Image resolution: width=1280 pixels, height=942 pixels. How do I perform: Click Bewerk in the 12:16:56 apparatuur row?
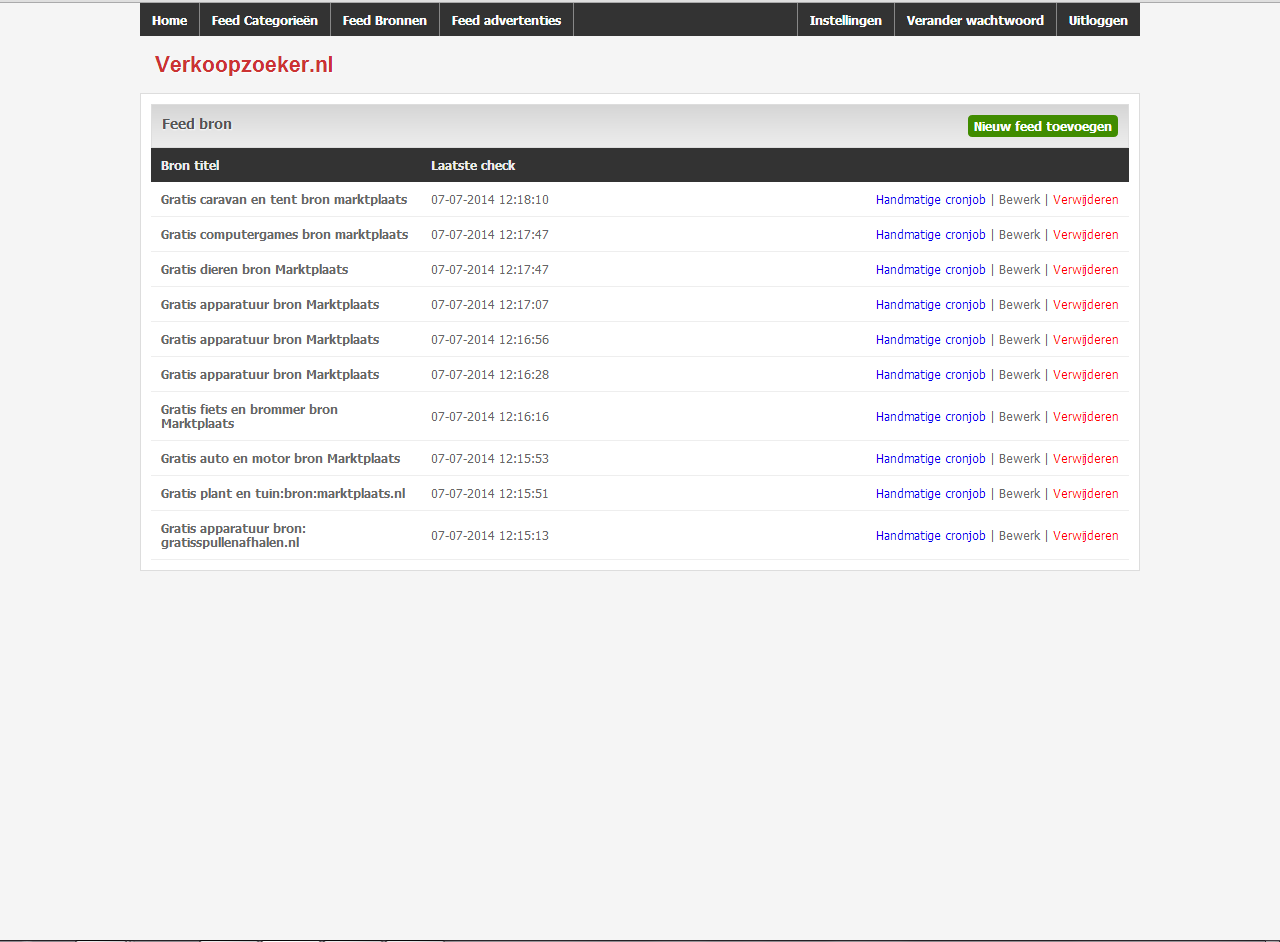point(1020,340)
